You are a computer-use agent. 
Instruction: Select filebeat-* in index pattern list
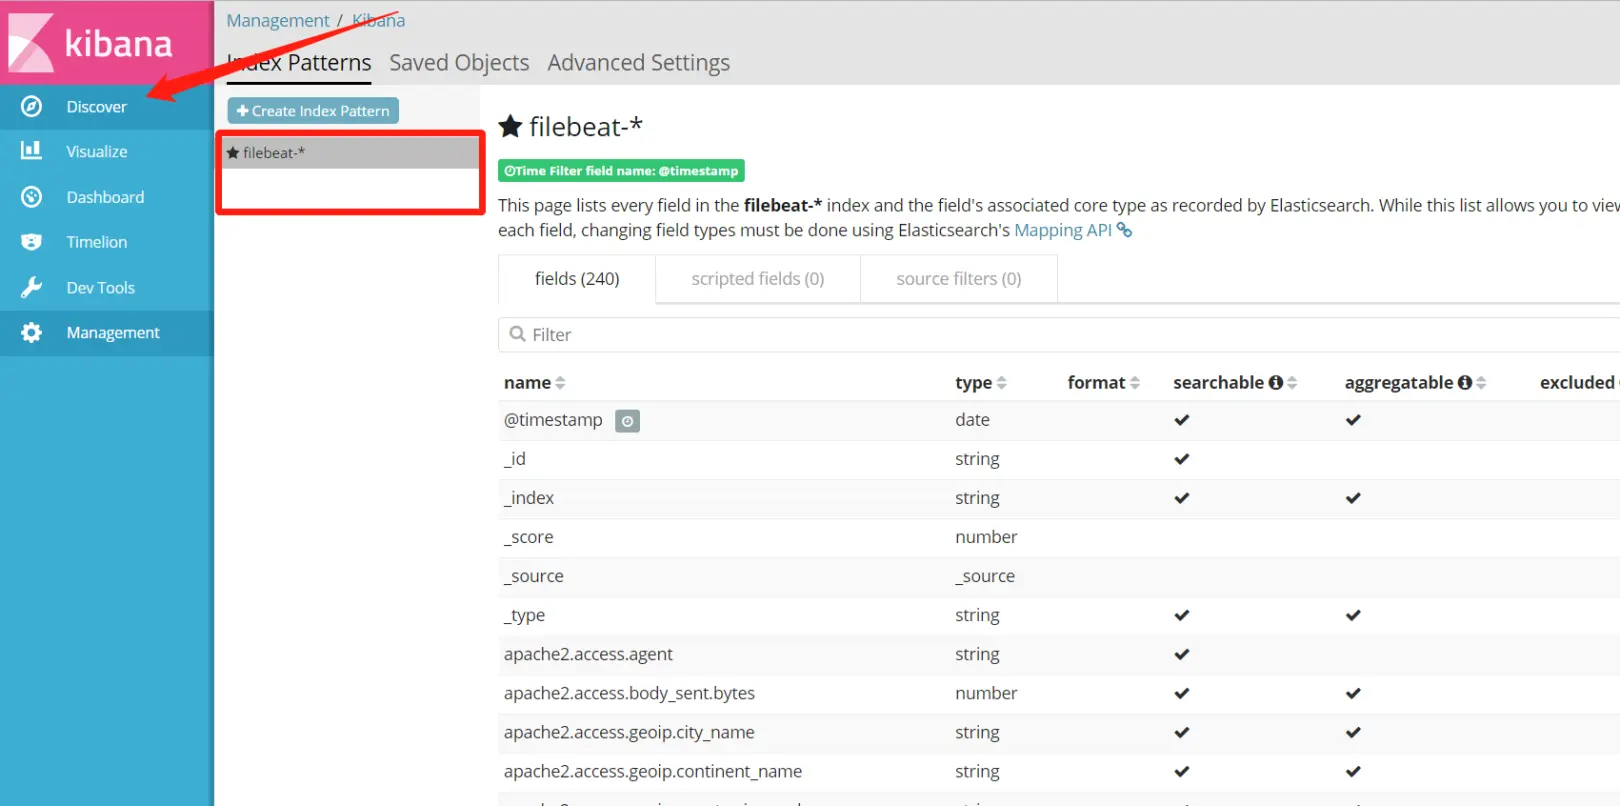coord(351,153)
